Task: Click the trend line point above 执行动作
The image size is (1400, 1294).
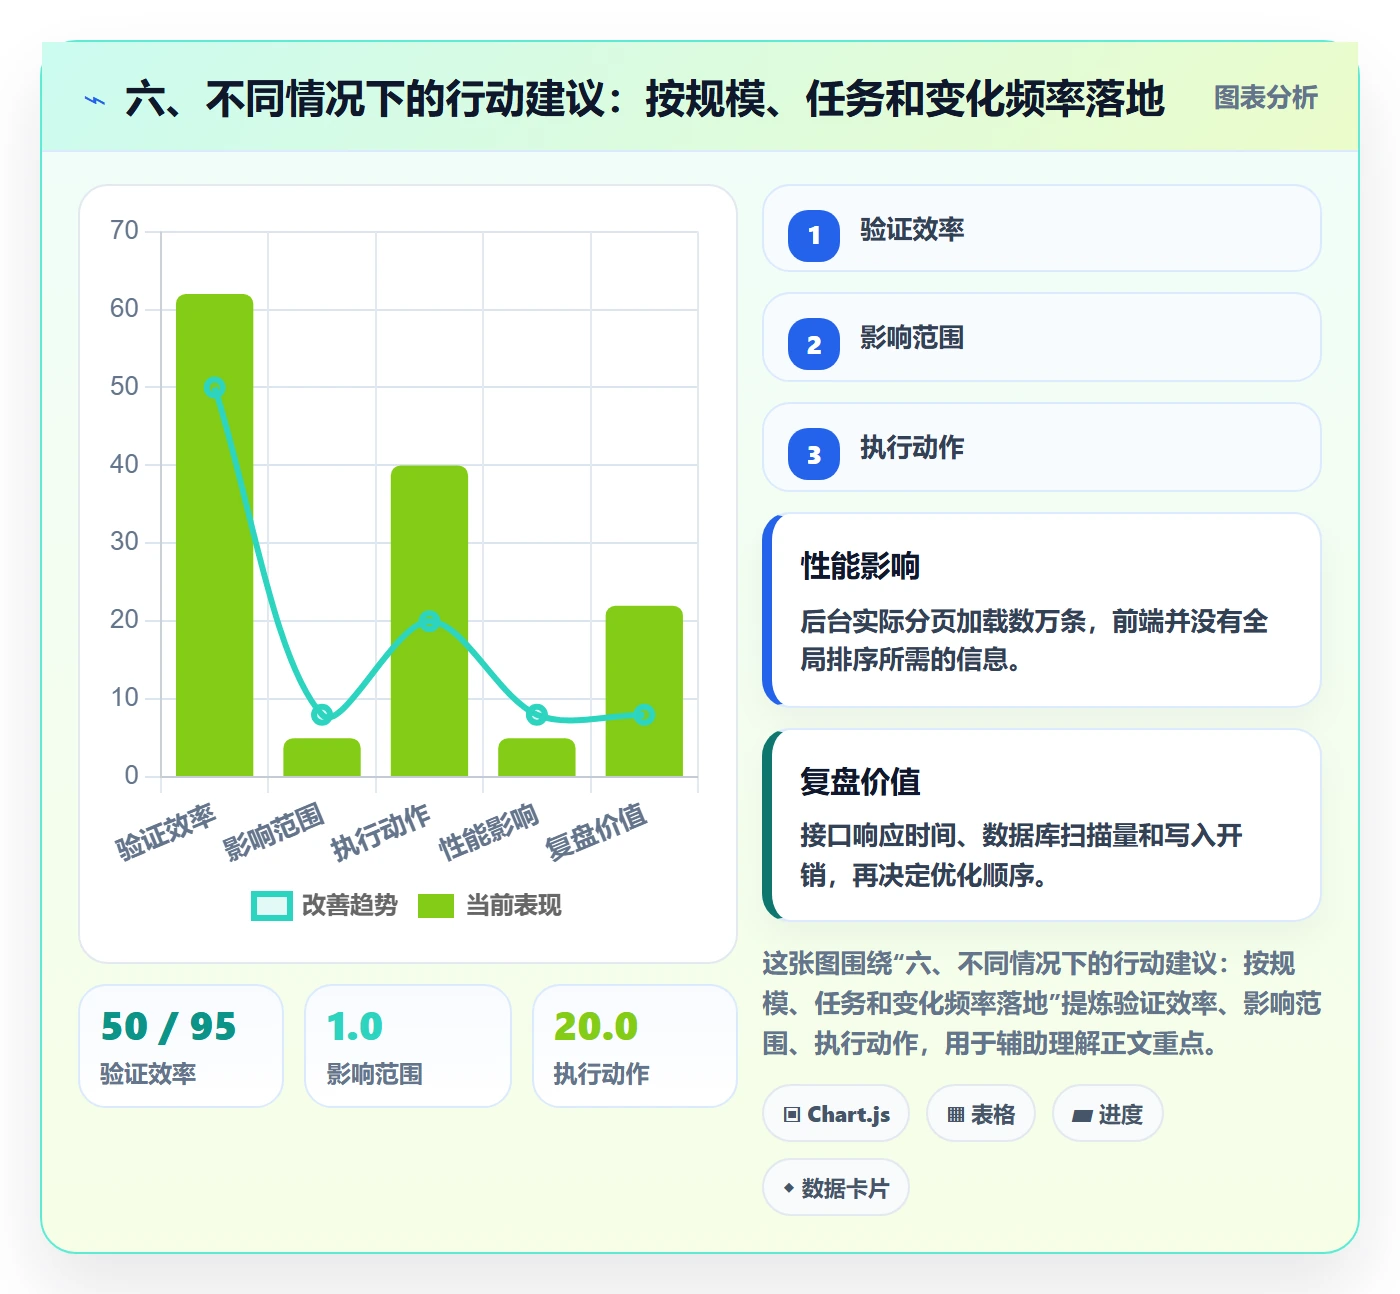Action: (x=429, y=621)
